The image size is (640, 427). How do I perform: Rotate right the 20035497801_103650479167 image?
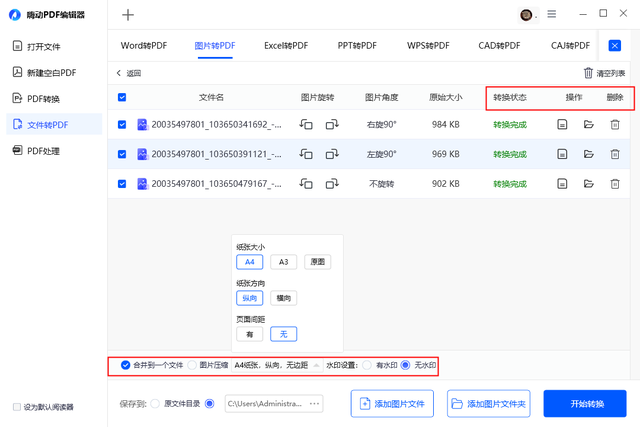pyautogui.click(x=332, y=184)
